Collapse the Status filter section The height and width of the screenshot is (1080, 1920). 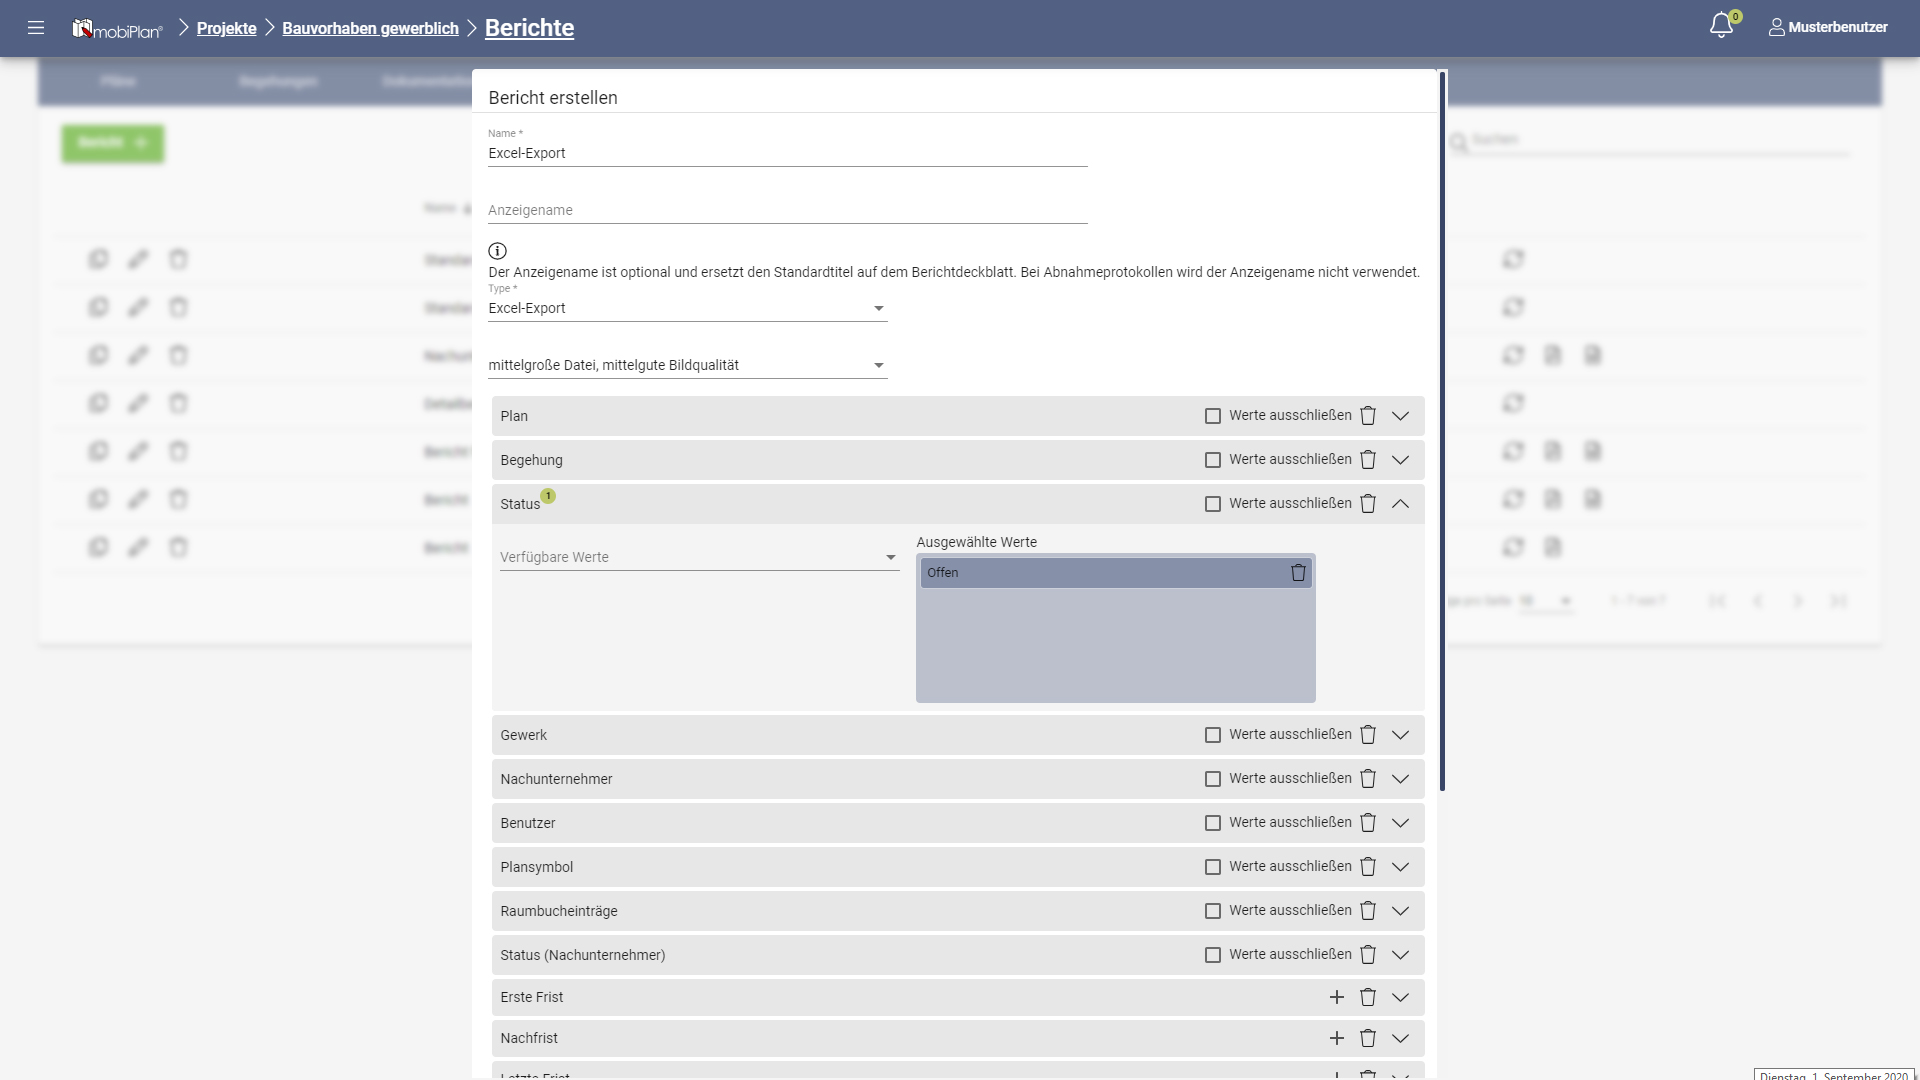1400,504
